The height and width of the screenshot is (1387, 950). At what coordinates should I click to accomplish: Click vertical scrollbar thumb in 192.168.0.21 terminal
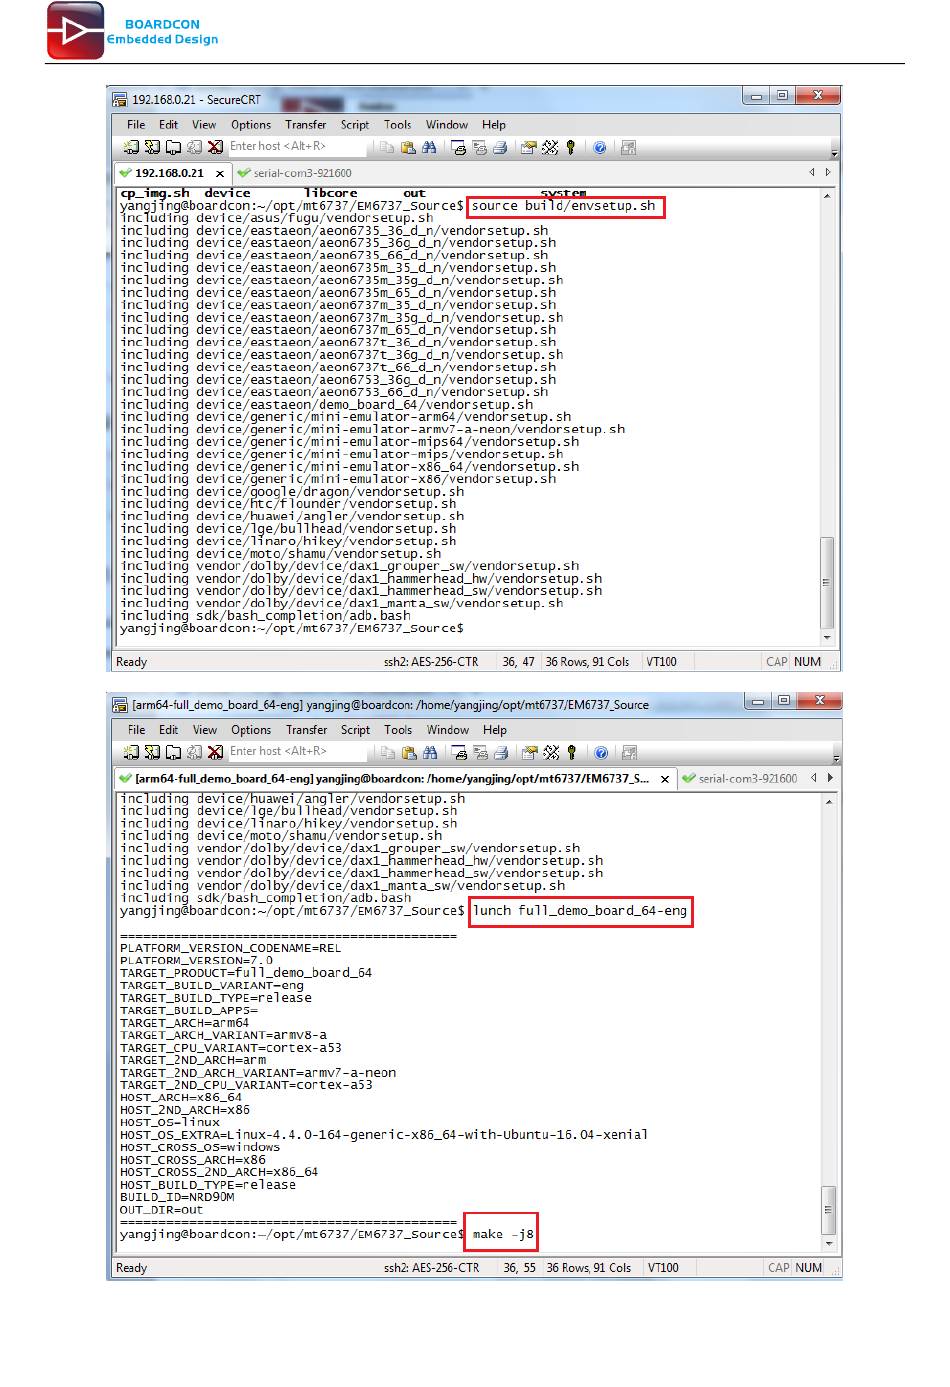pyautogui.click(x=826, y=580)
